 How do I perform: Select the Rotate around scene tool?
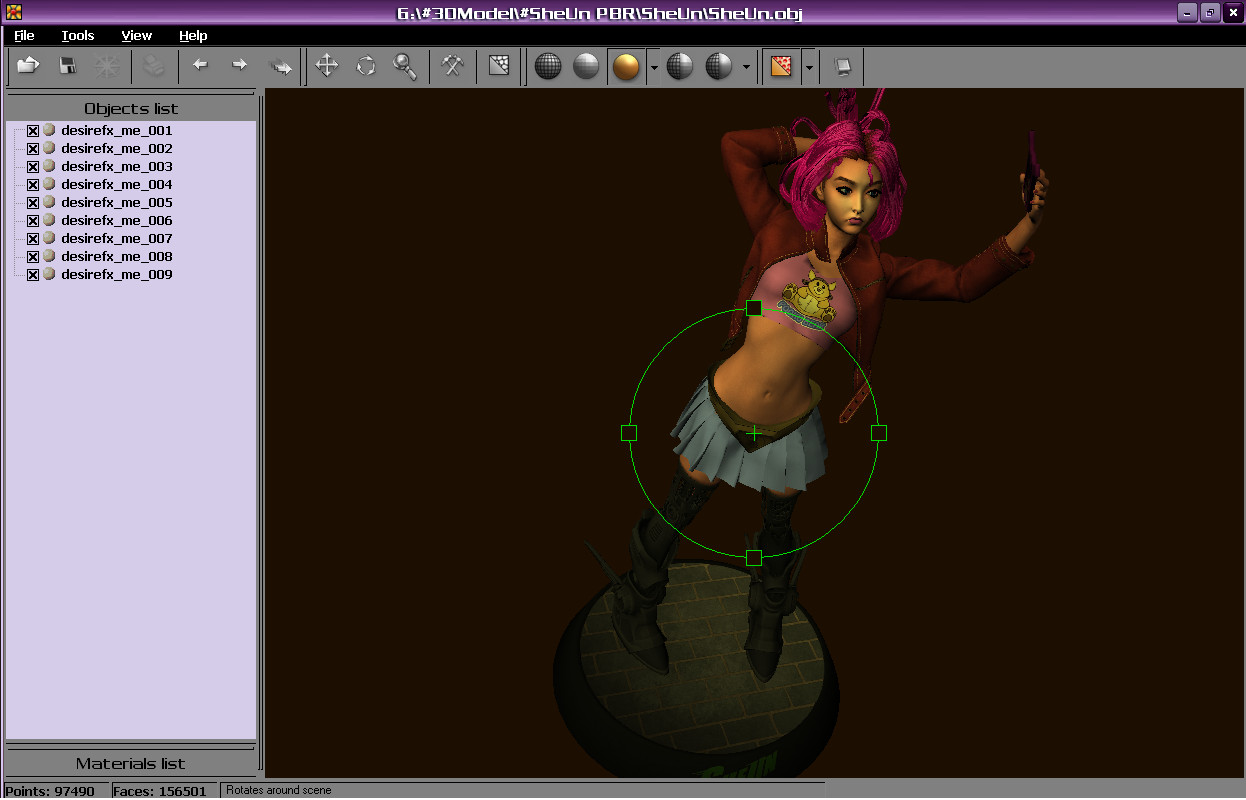tap(366, 66)
